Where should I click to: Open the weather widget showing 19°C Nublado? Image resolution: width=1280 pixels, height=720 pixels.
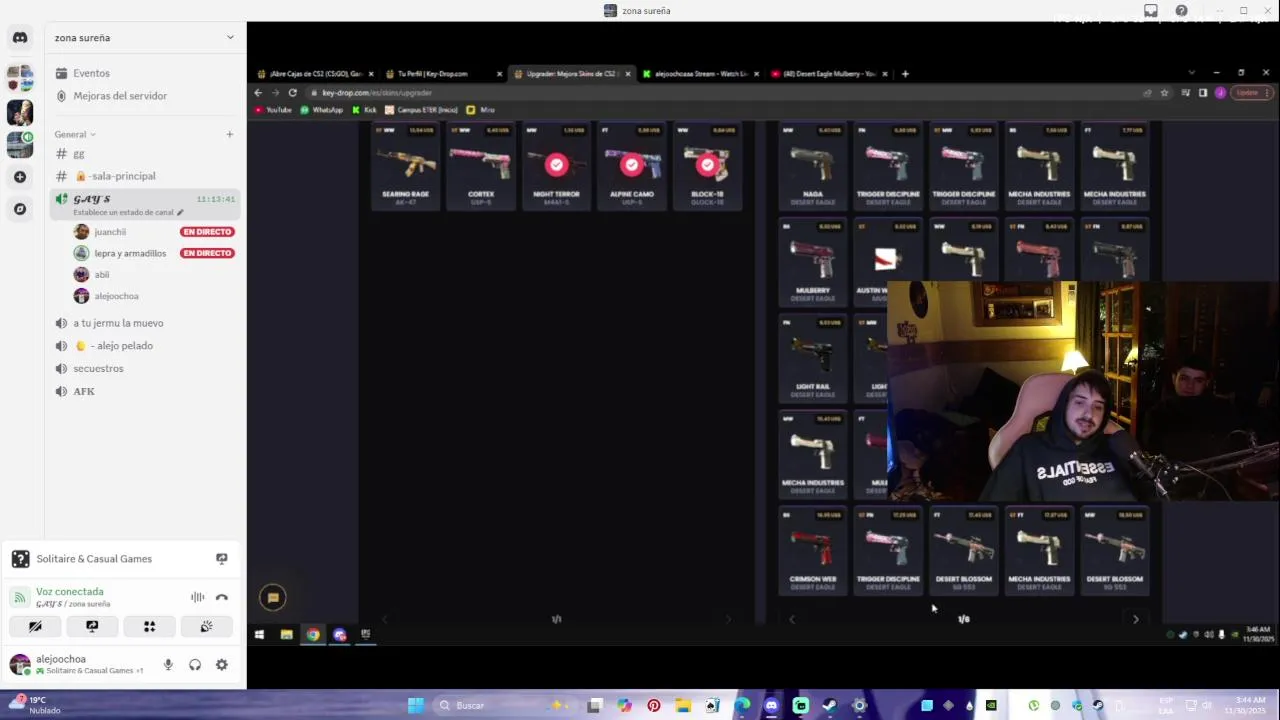coord(35,705)
